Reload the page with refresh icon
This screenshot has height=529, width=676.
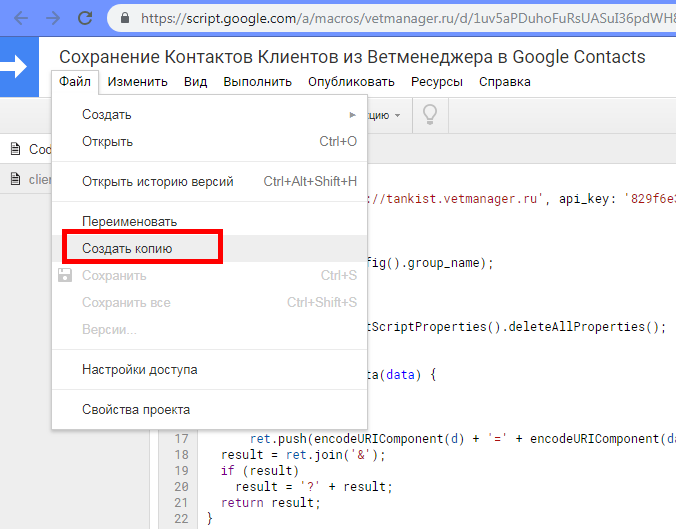[85, 18]
